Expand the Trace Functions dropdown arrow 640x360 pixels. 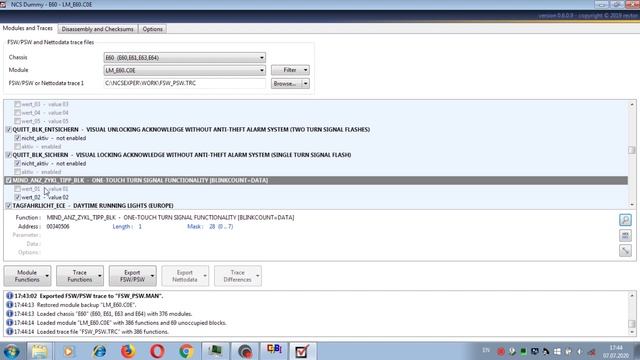tap(100, 276)
